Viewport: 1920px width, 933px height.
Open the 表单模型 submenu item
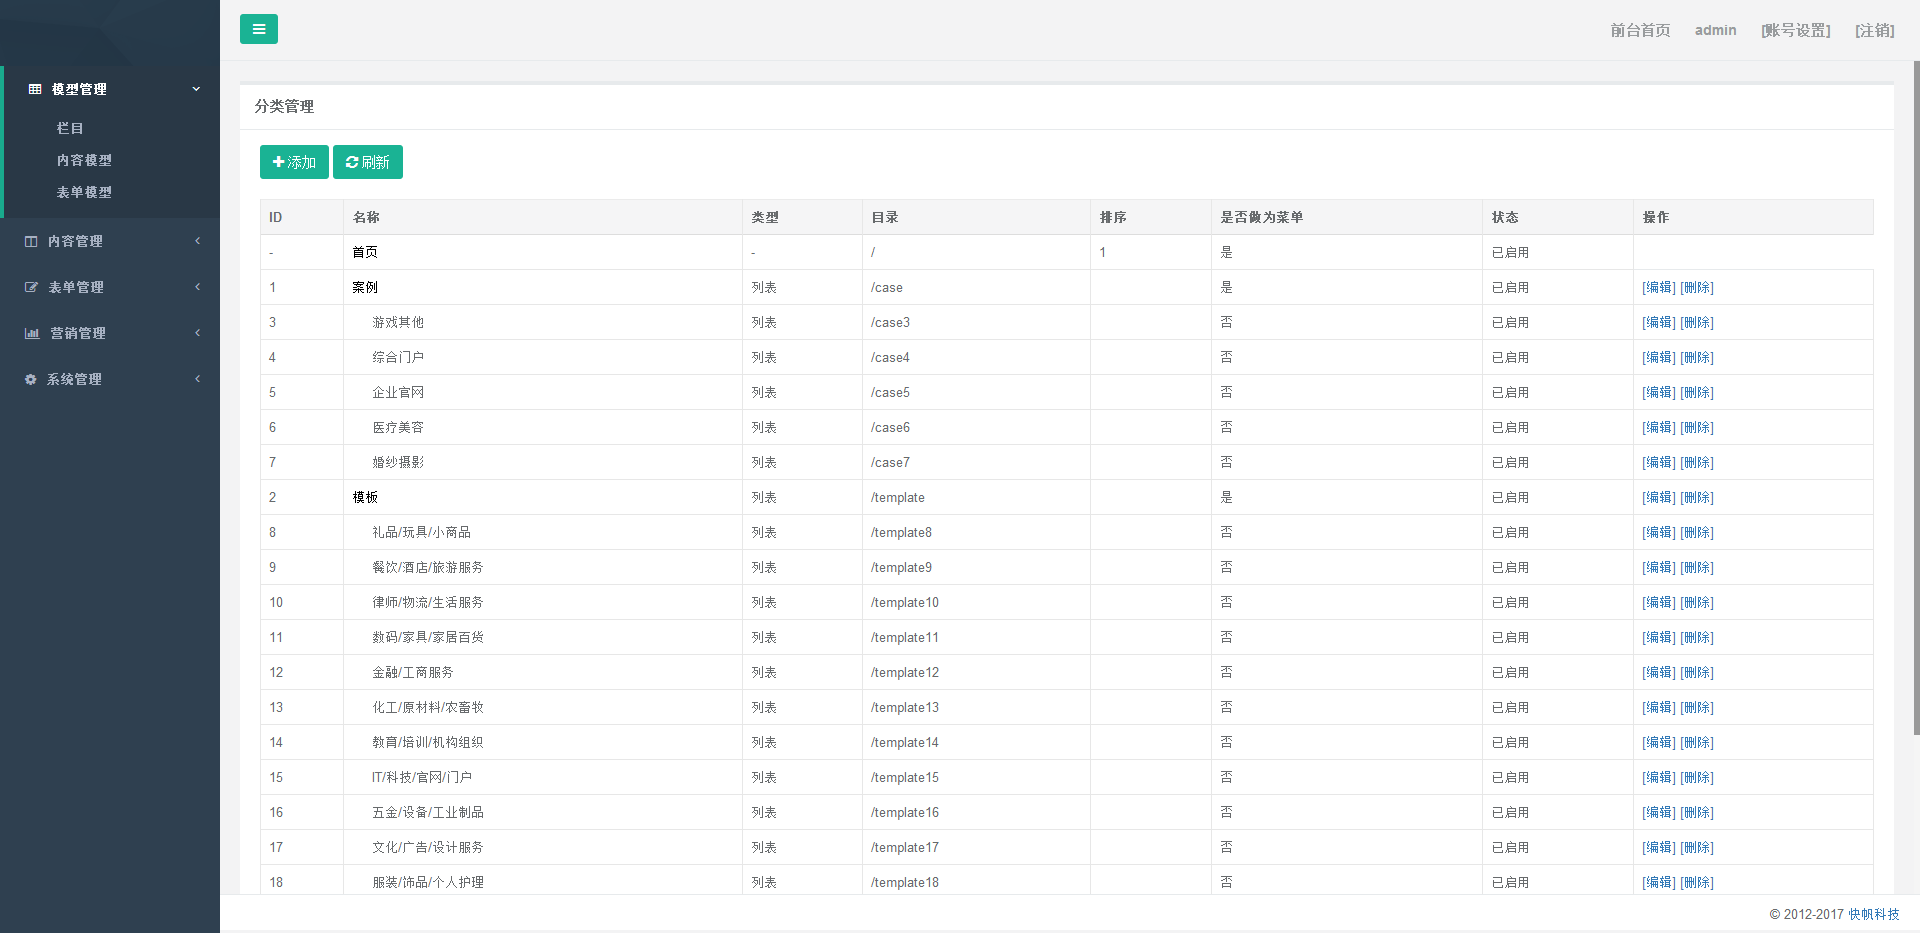[x=84, y=192]
